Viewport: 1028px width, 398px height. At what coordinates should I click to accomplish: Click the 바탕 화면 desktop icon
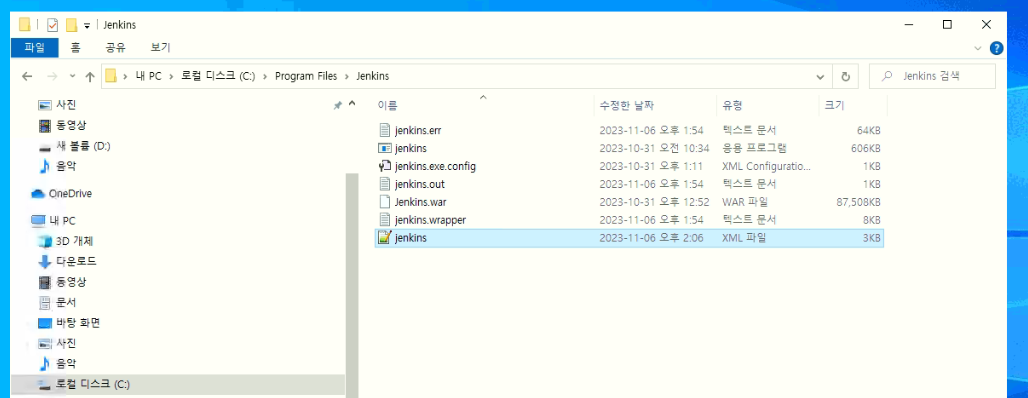pos(45,323)
